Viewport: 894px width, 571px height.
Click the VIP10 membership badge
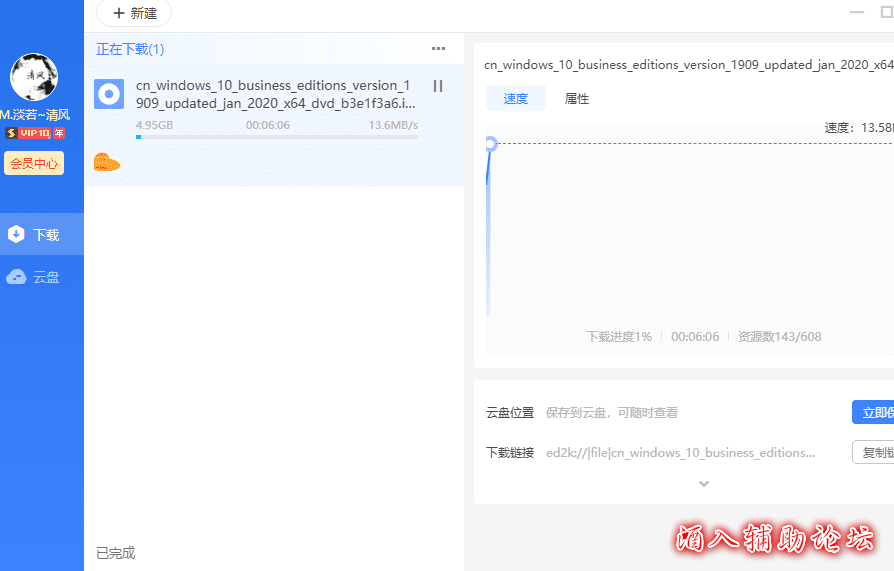click(36, 133)
